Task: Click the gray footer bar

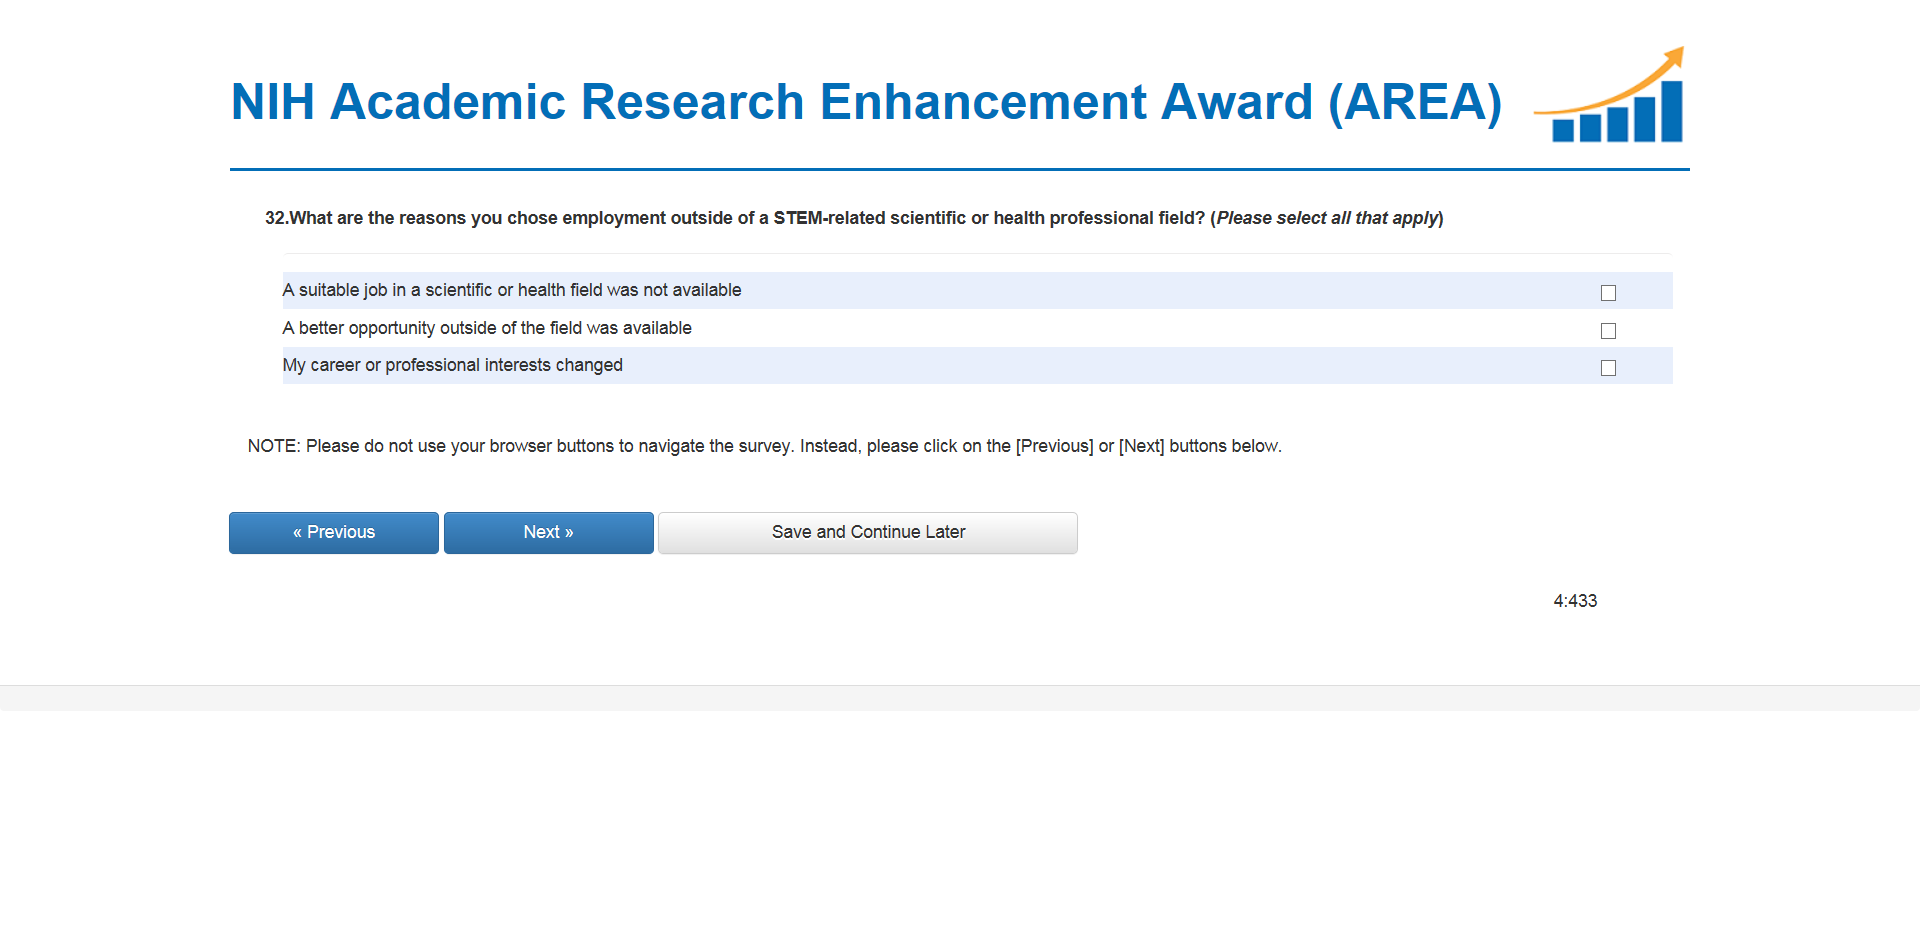Action: click(x=960, y=698)
